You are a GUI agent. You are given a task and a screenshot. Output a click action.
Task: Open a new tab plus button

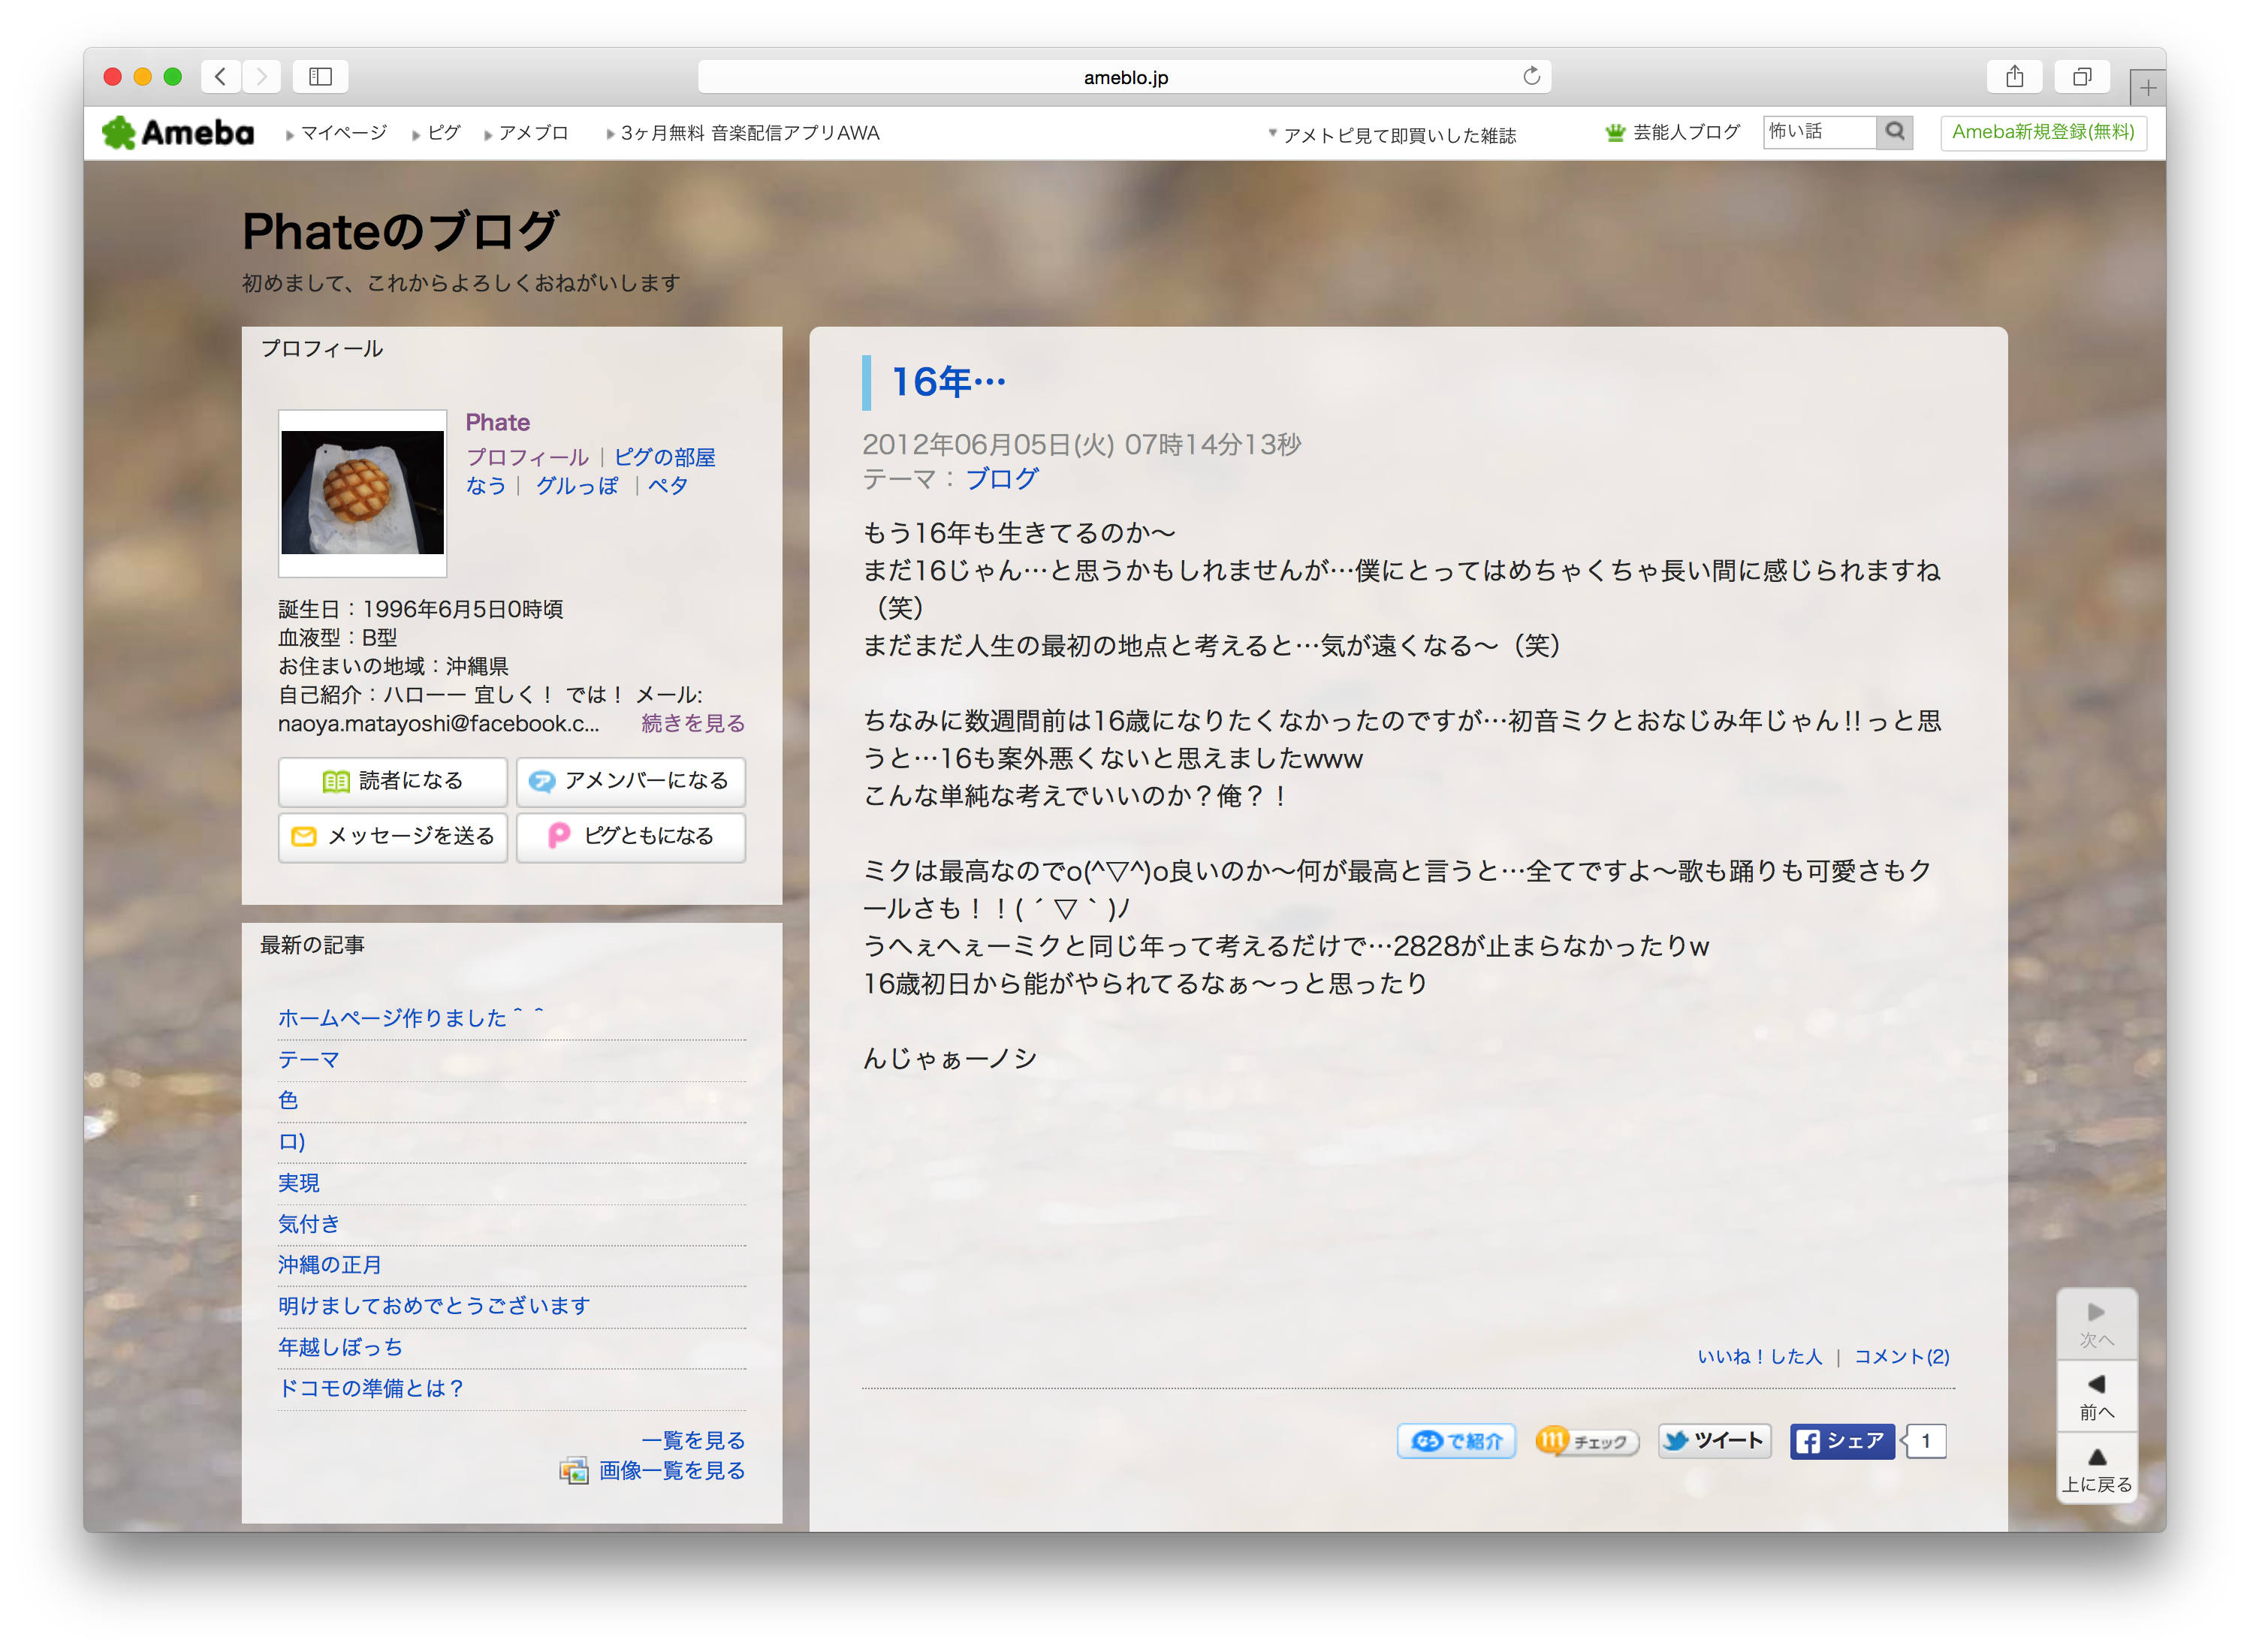coord(2147,88)
